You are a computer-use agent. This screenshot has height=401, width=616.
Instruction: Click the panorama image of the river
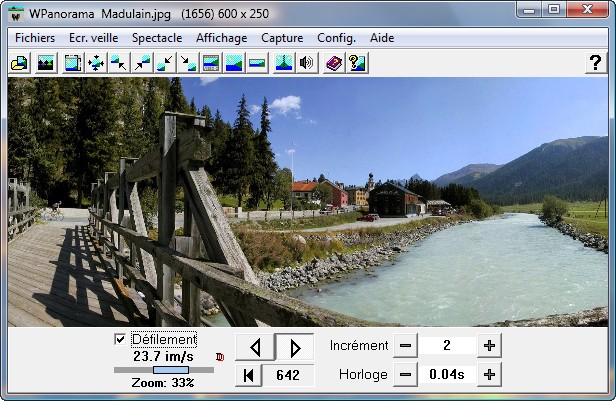tap(308, 202)
